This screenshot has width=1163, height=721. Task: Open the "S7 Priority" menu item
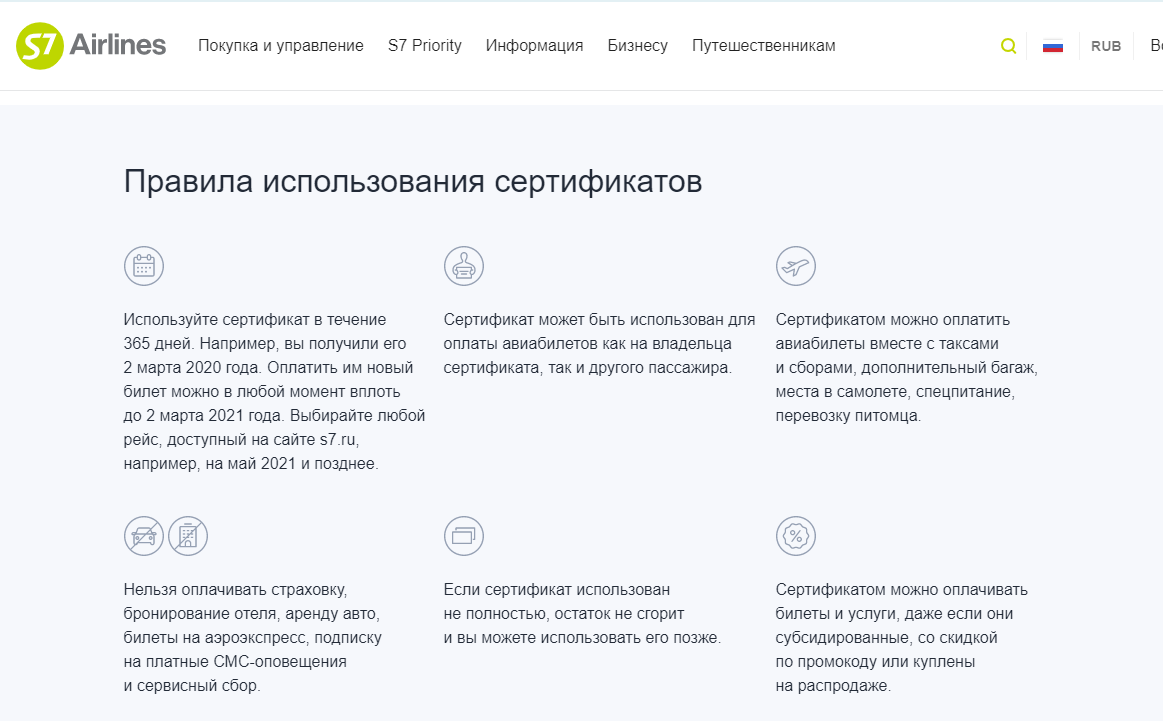(x=425, y=46)
